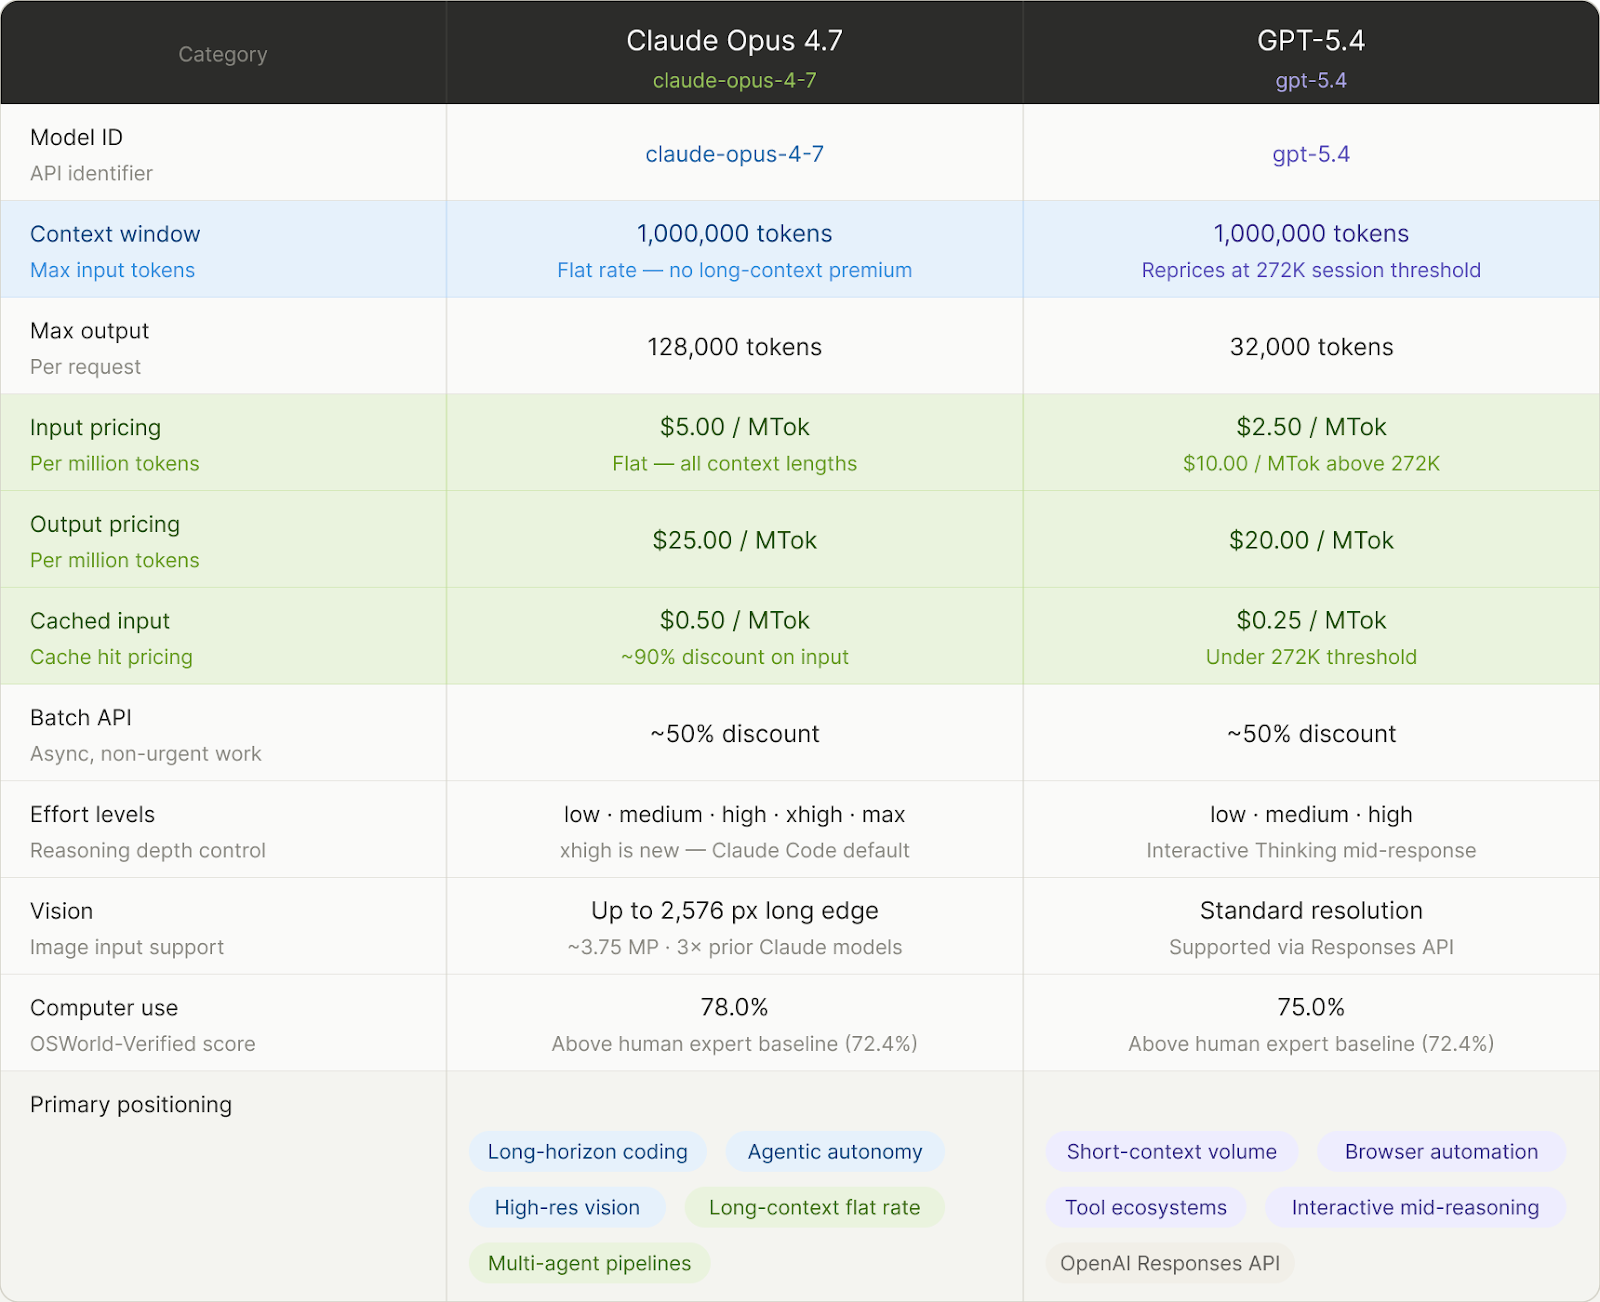Select the 128,000 tokens cell
Viewport: 1600px width, 1302px height.
[x=734, y=347]
